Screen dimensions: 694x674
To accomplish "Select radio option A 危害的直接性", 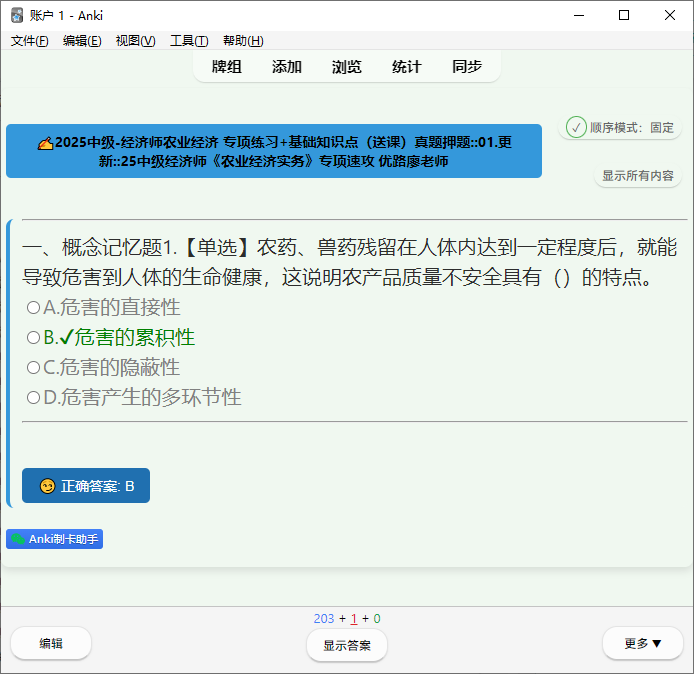I will point(33,307).
